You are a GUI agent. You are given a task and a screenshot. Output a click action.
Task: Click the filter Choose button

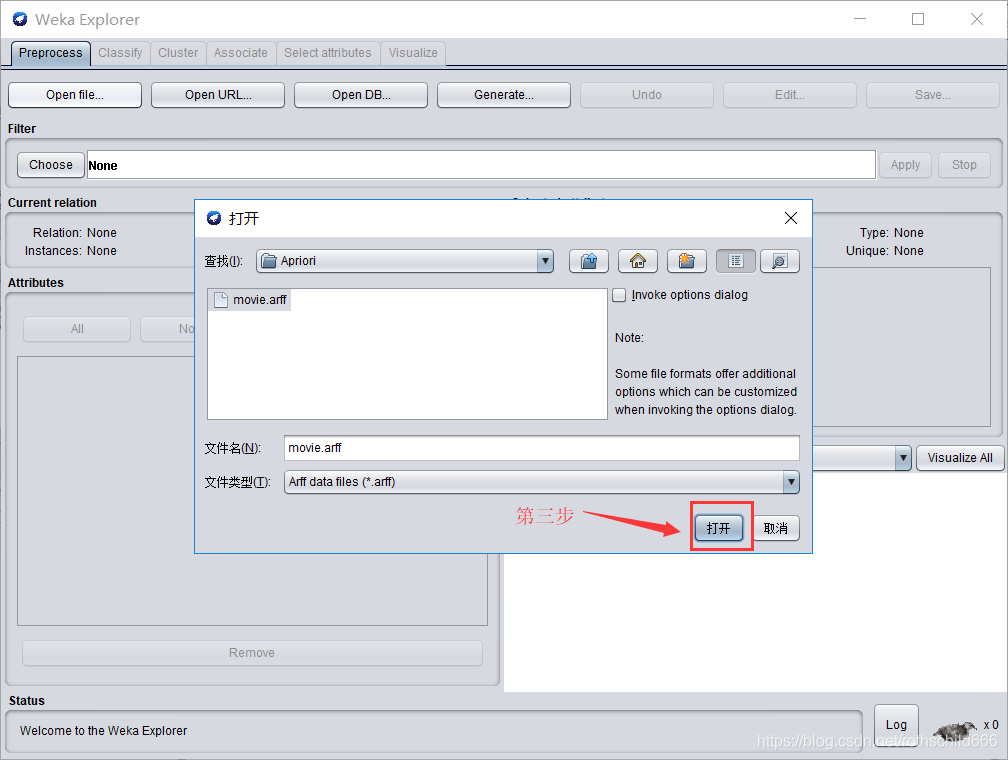pos(51,165)
